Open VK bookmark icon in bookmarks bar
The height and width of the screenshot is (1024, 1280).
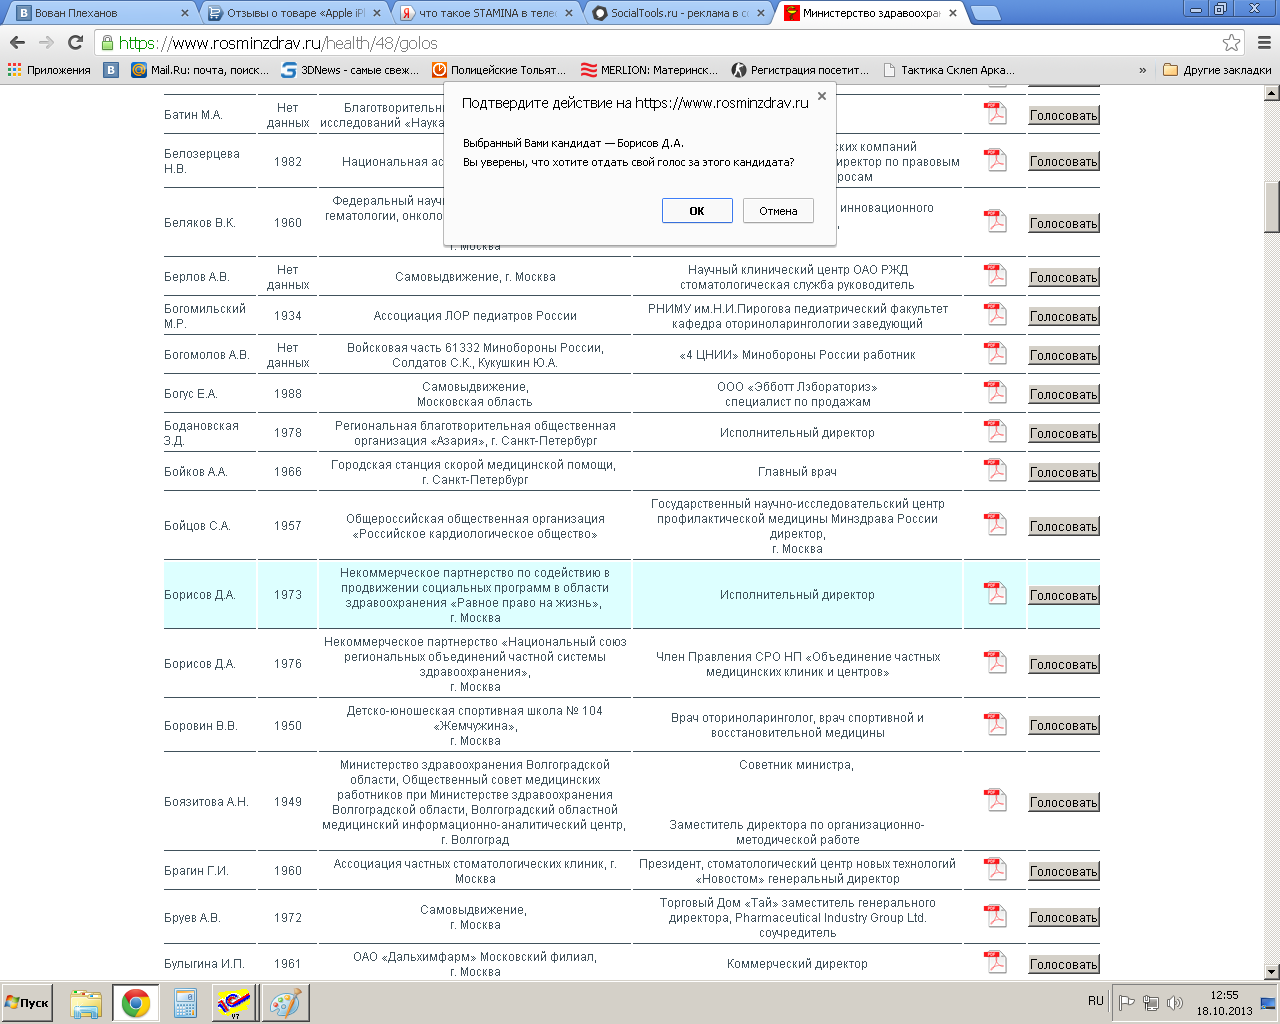click(x=111, y=70)
